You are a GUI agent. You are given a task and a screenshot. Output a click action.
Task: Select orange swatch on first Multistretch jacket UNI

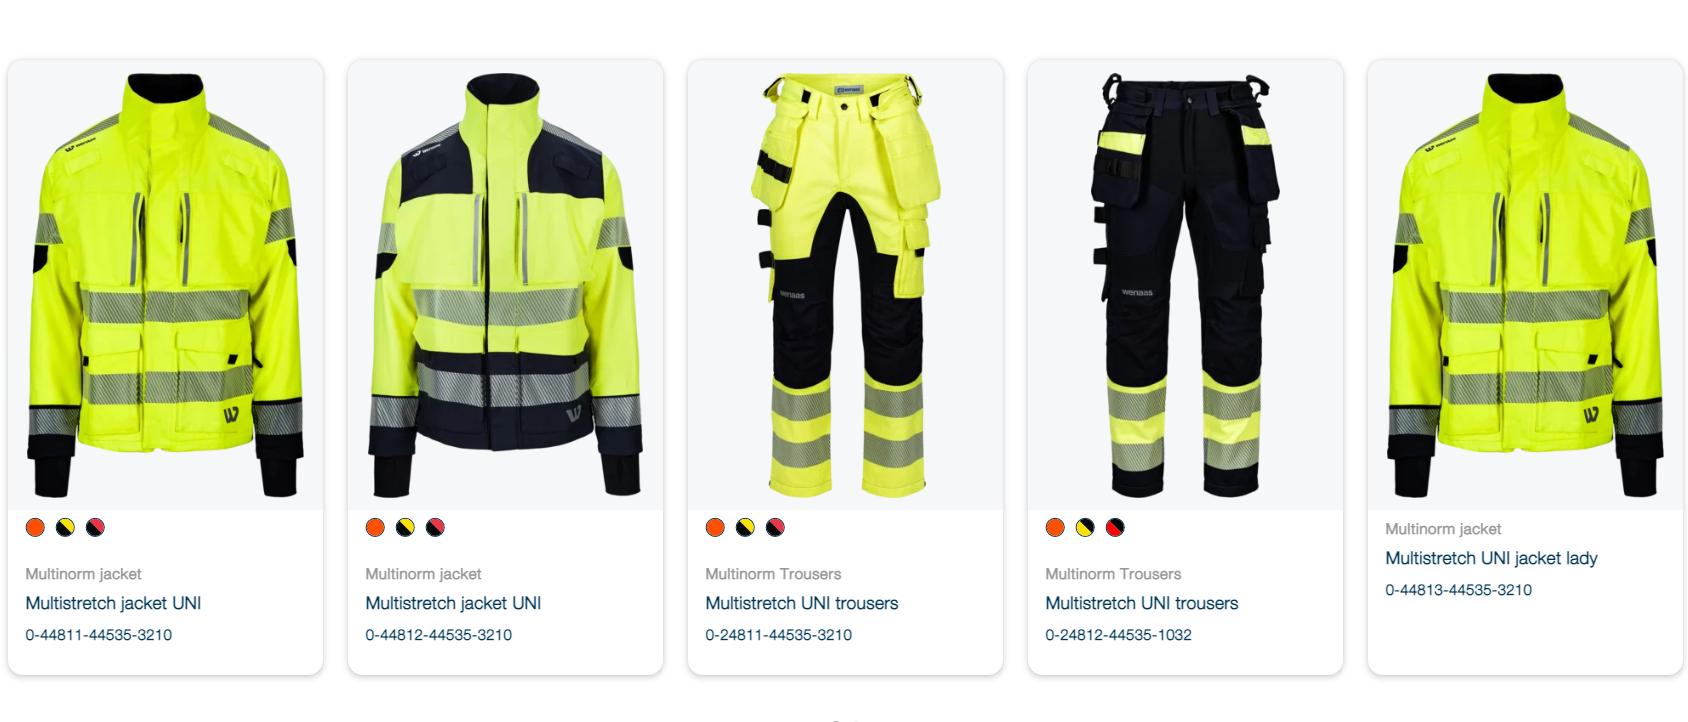(x=35, y=528)
